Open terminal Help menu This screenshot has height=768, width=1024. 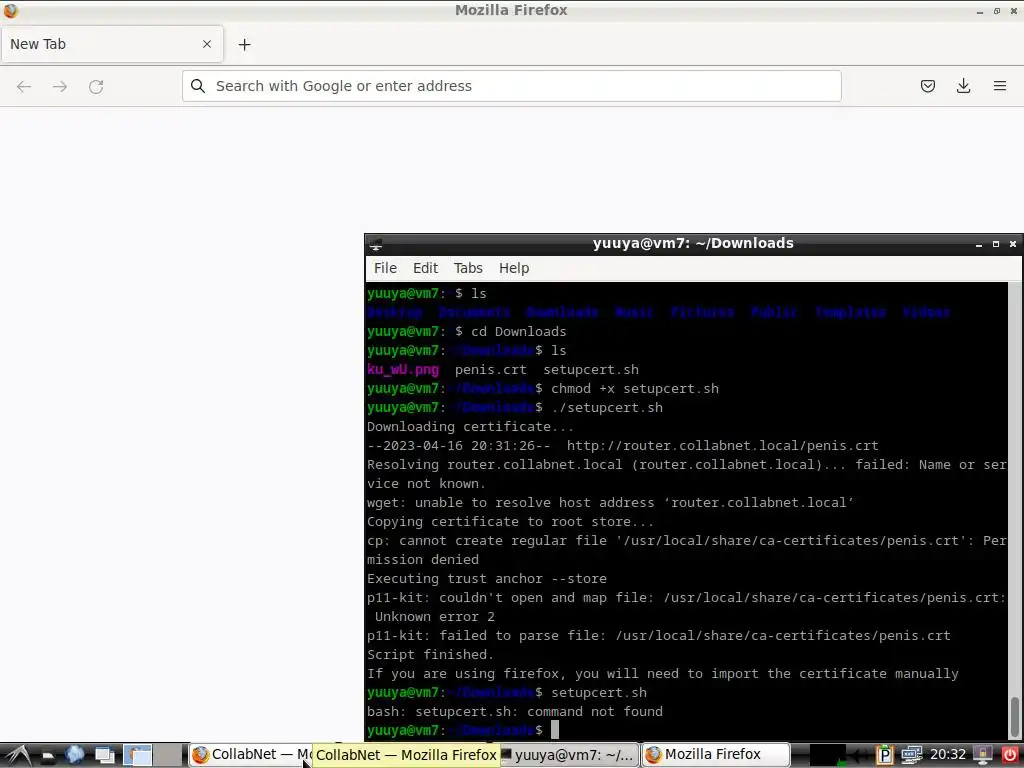[x=514, y=268]
